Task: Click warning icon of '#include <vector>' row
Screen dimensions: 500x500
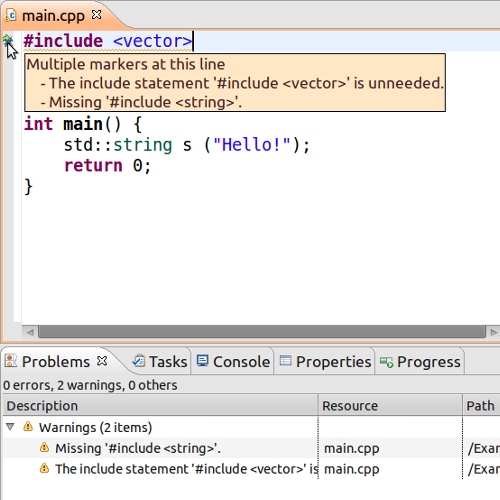Action: click(x=44, y=468)
